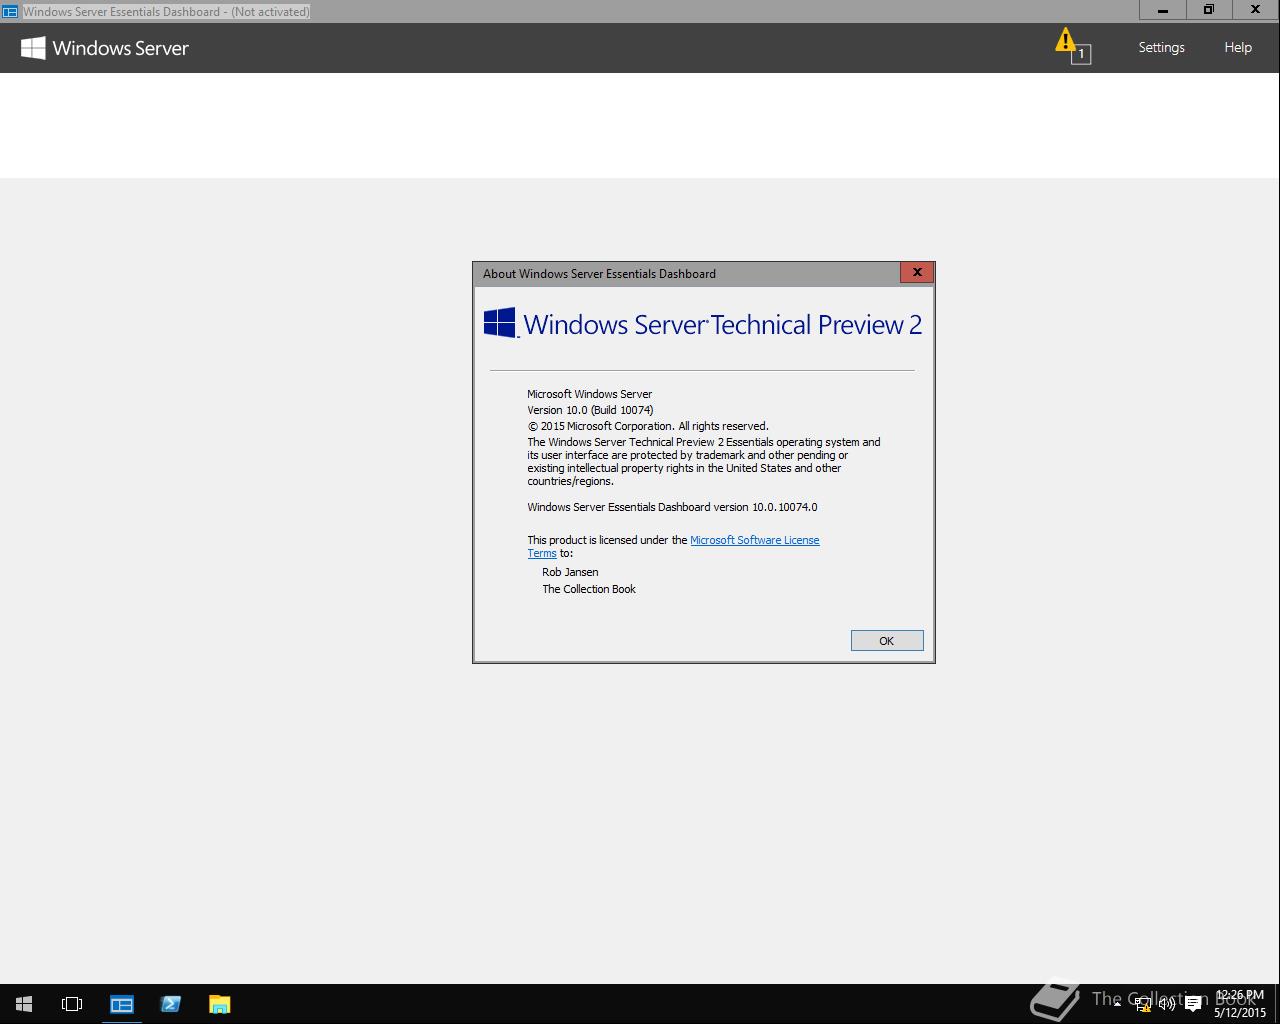
Task: Click OK in the About dialog
Action: [887, 640]
